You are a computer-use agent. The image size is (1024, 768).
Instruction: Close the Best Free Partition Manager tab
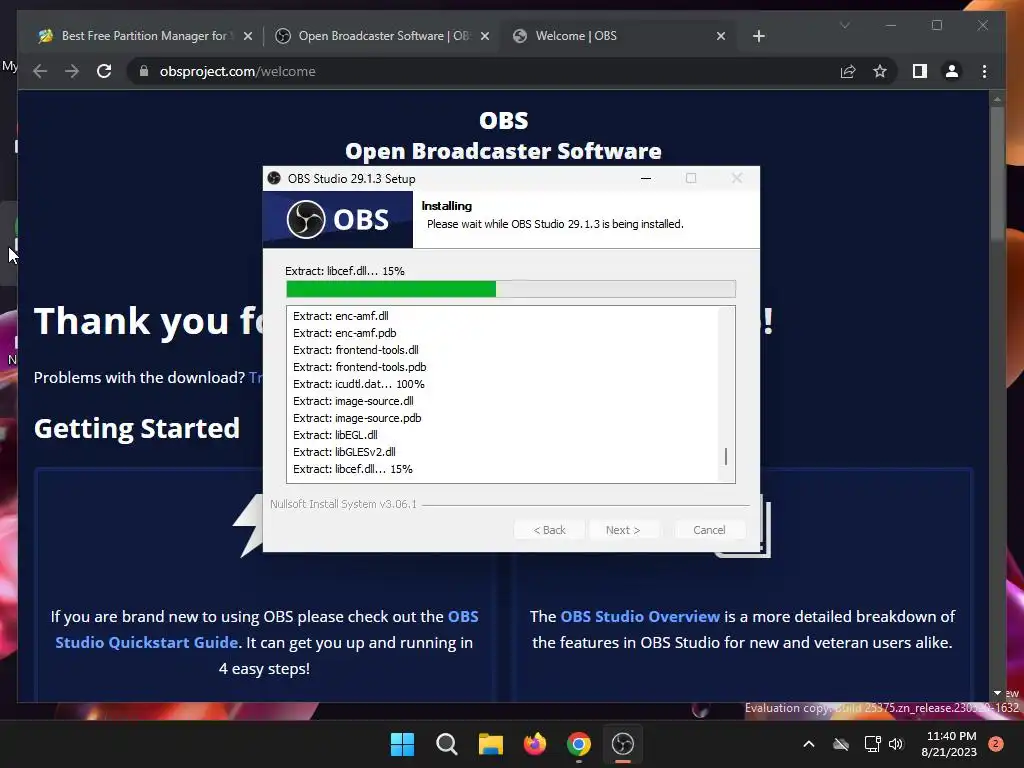pyautogui.click(x=248, y=36)
